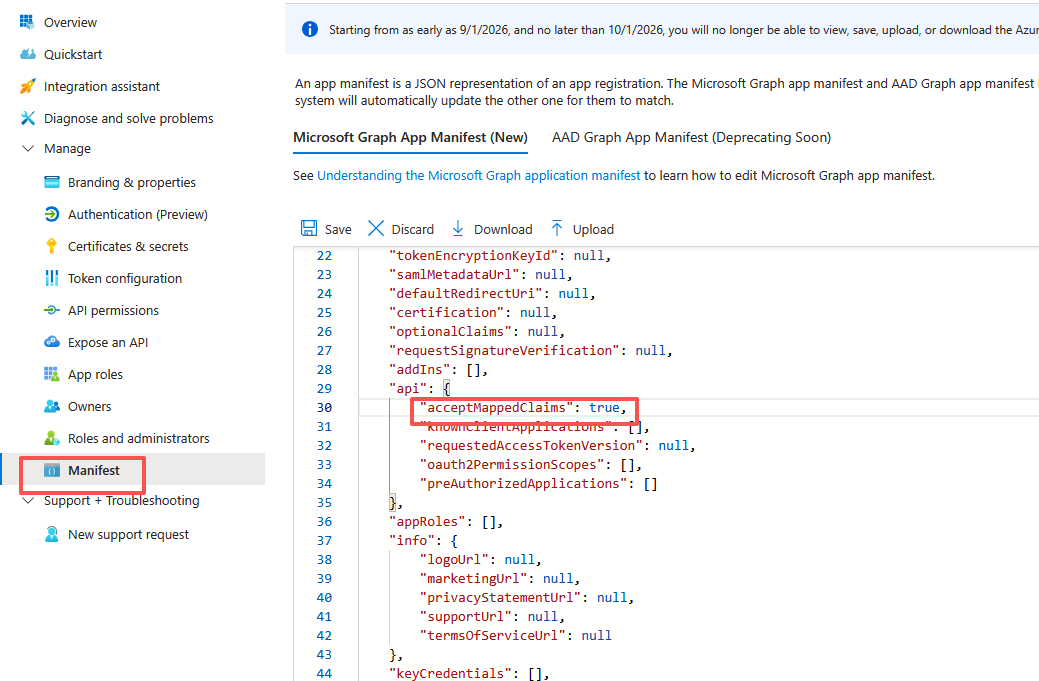Collapse the Manage section chevron

[28, 148]
